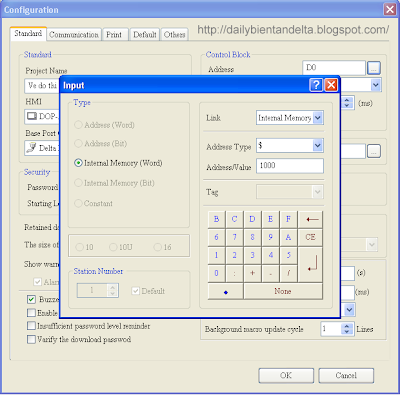400x395 pixels.
Task: Select Address (Word) radio button
Action: coord(78,125)
